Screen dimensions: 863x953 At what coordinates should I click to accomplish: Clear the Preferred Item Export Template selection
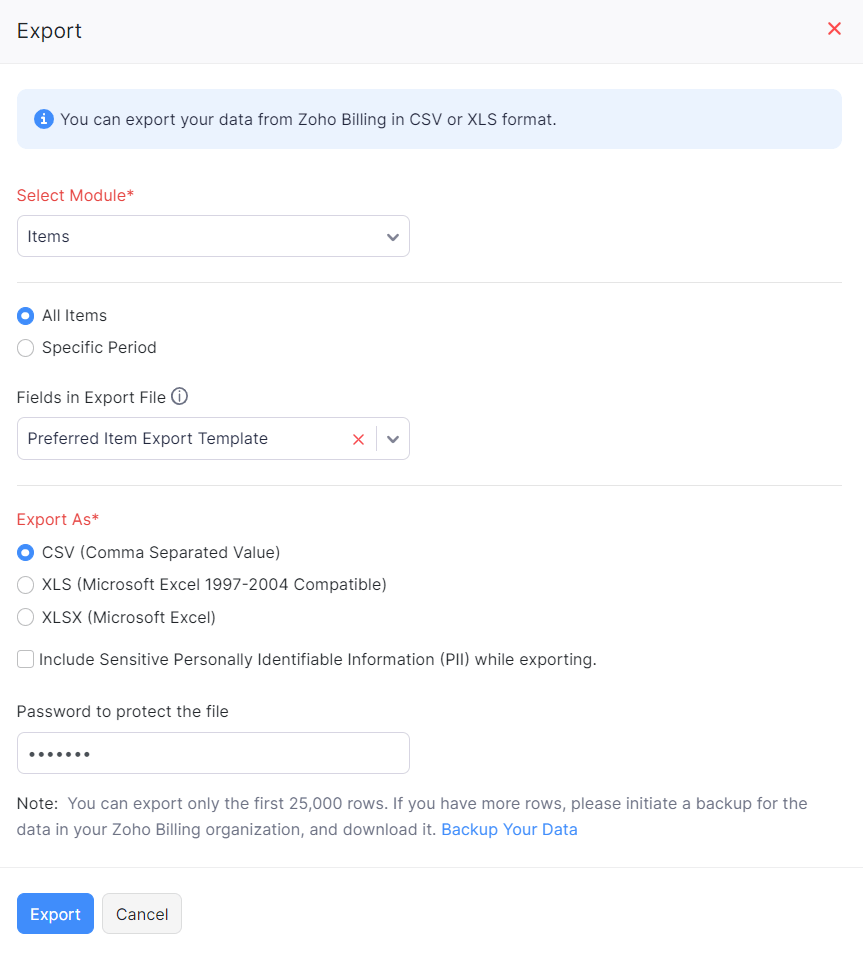tap(358, 439)
